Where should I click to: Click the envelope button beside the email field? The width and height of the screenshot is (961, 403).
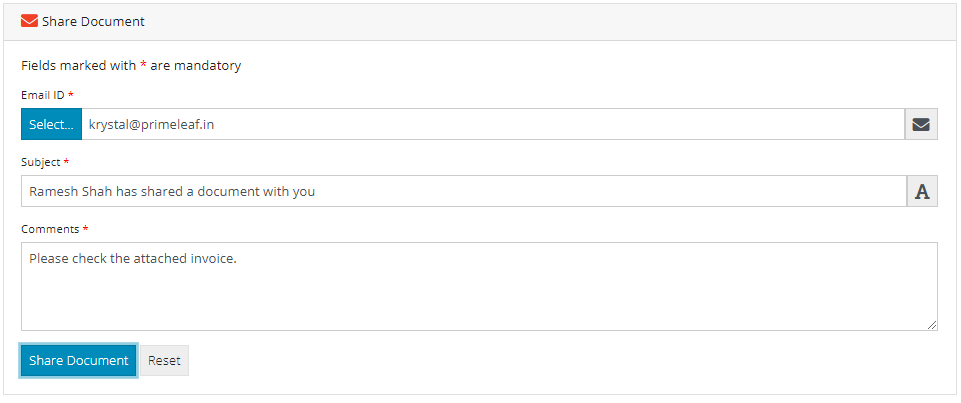[921, 125]
